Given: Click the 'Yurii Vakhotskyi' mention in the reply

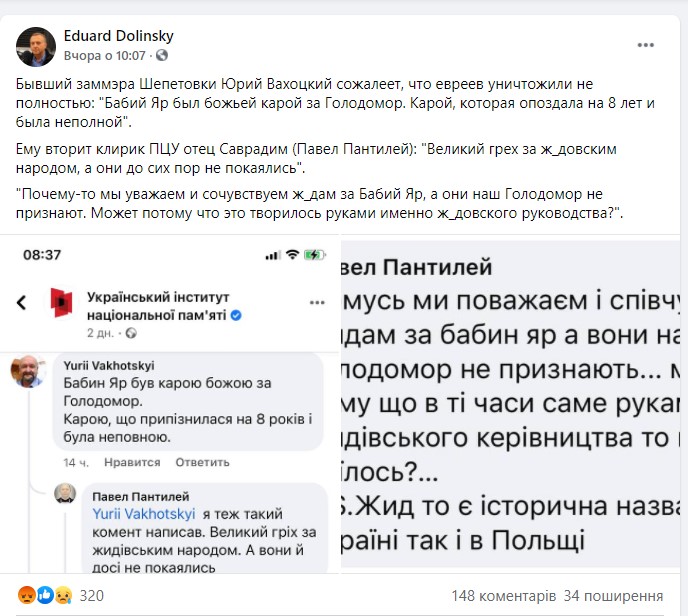Looking at the screenshot, I should pos(133,513).
